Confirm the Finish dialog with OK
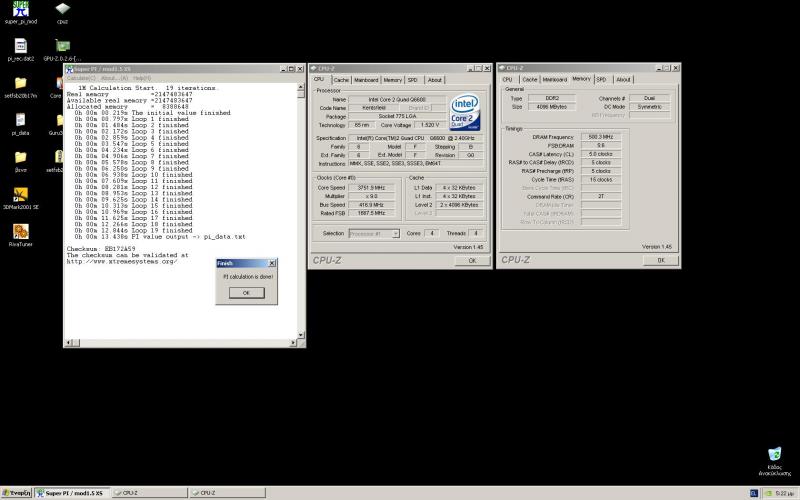800x500 pixels. tap(246, 293)
